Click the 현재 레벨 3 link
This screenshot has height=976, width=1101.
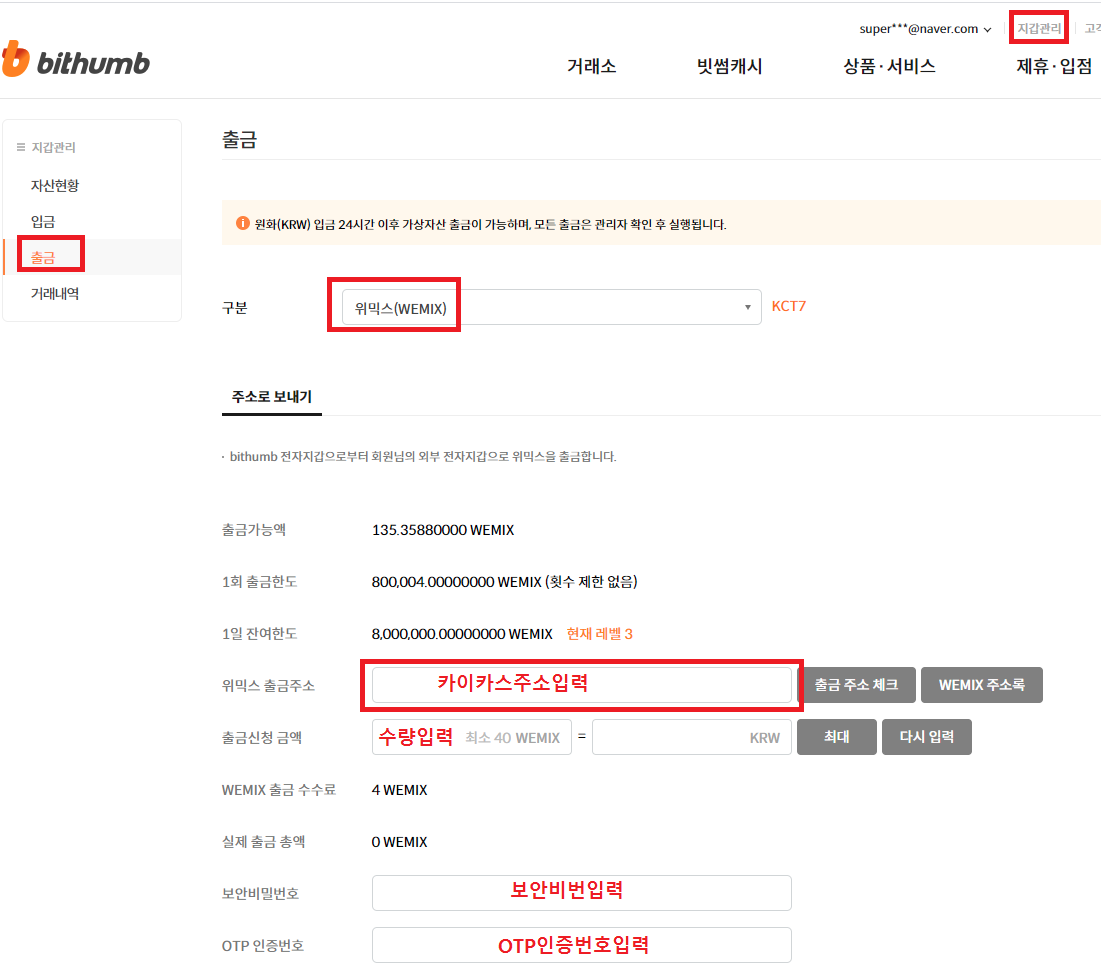600,633
